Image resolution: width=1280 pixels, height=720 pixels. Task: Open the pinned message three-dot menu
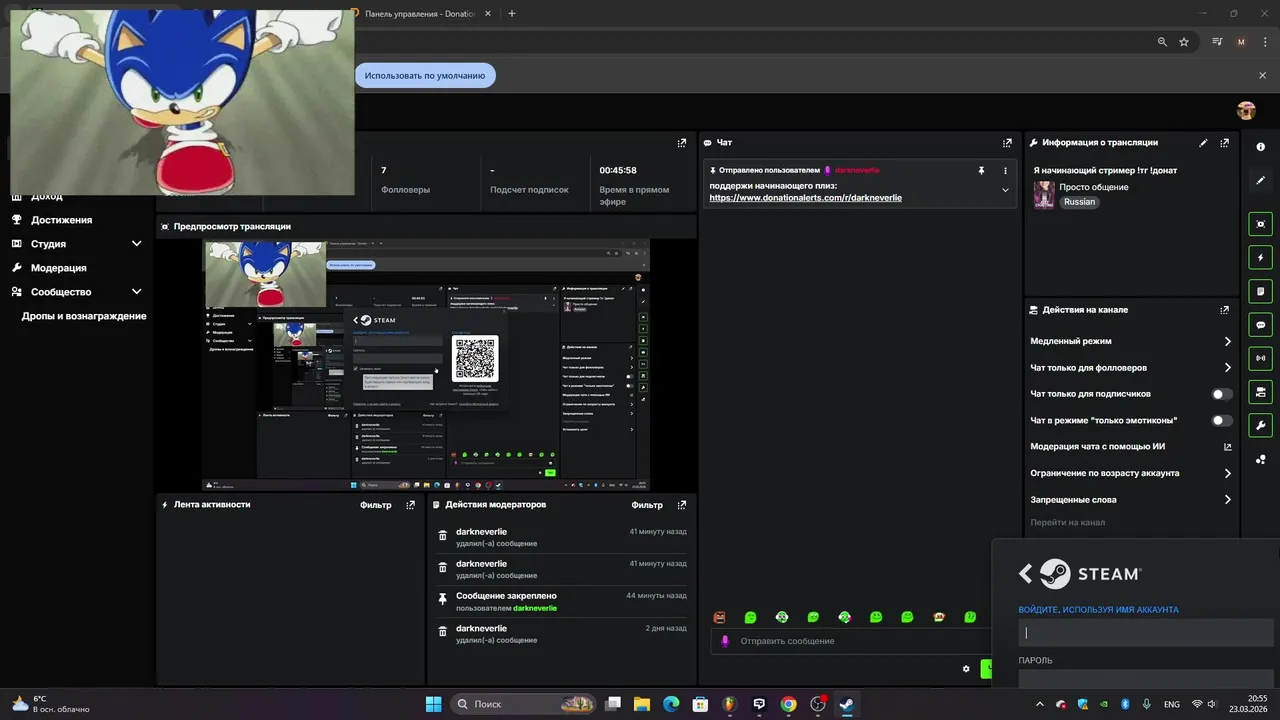(1005, 171)
